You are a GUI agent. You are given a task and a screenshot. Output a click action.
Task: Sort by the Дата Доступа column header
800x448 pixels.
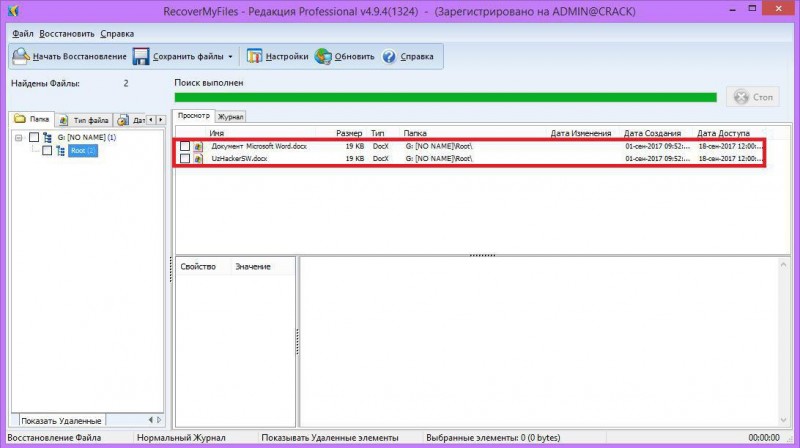[723, 133]
